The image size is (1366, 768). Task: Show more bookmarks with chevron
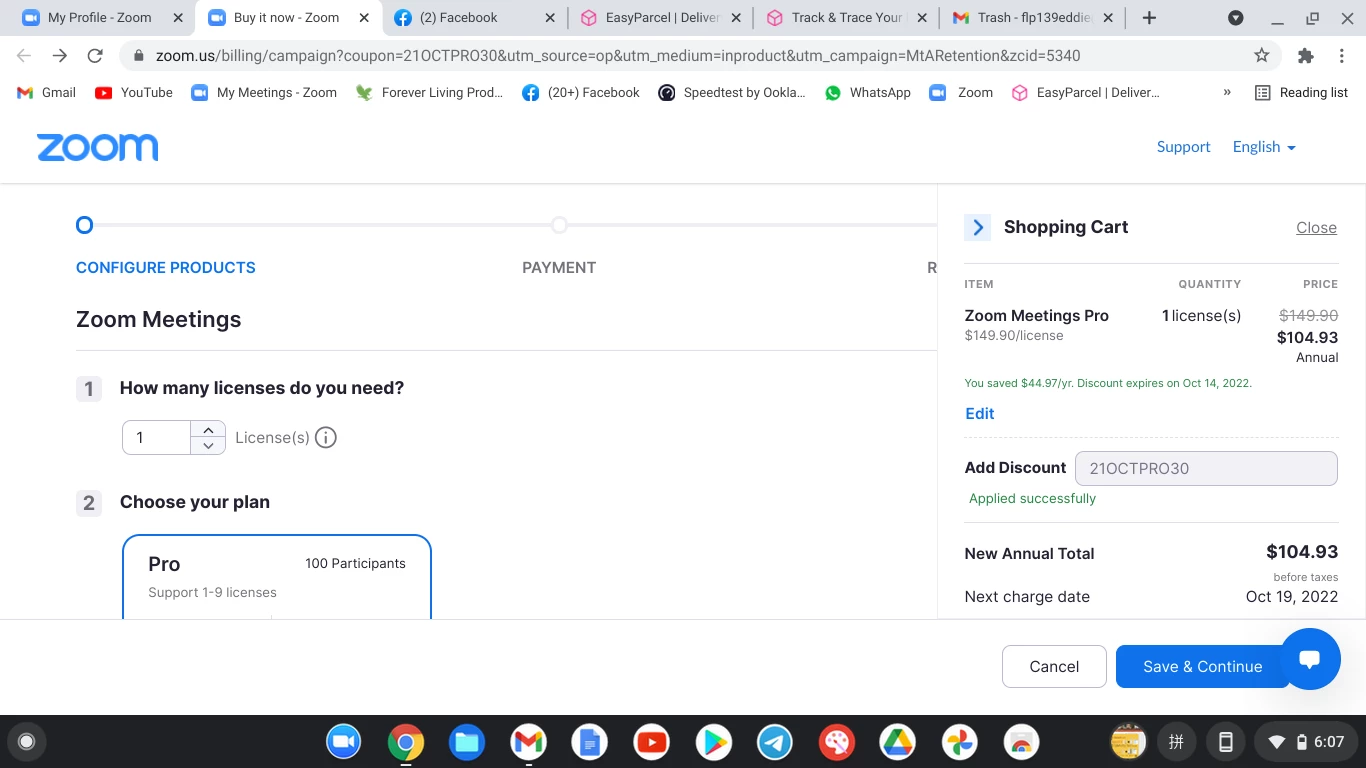point(1227,92)
